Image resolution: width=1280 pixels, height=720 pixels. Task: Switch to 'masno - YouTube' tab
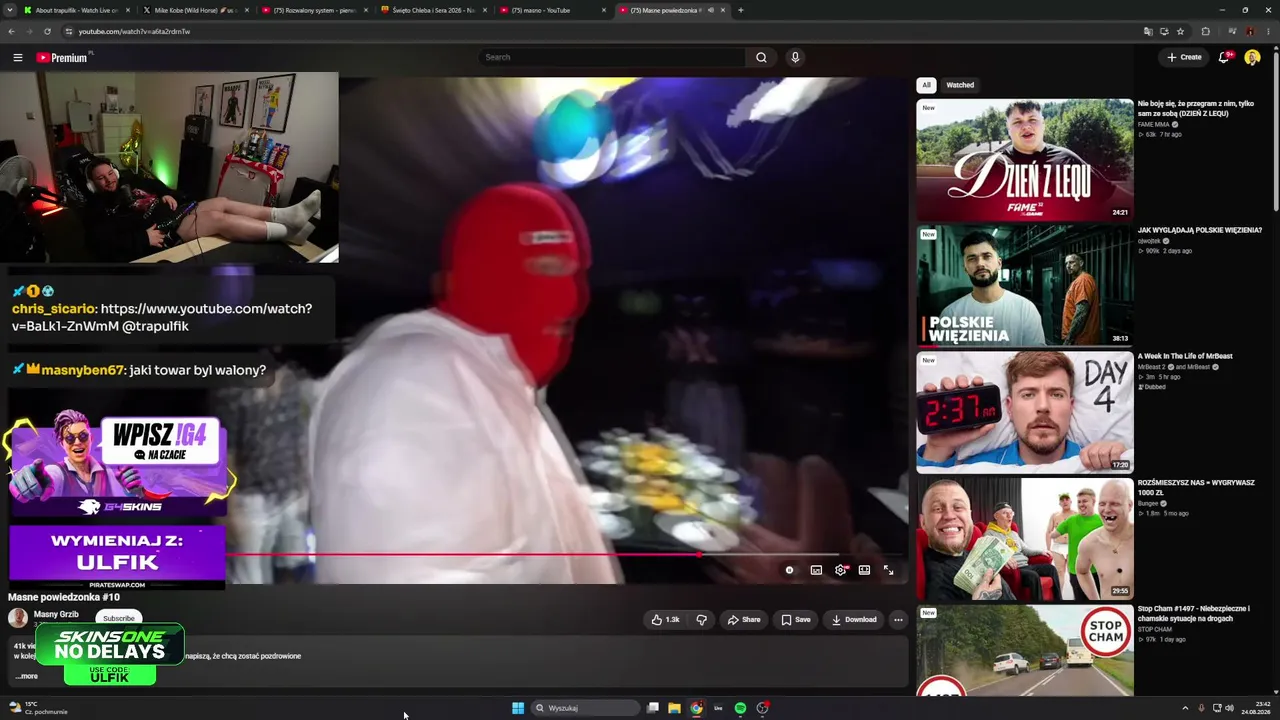(553, 10)
